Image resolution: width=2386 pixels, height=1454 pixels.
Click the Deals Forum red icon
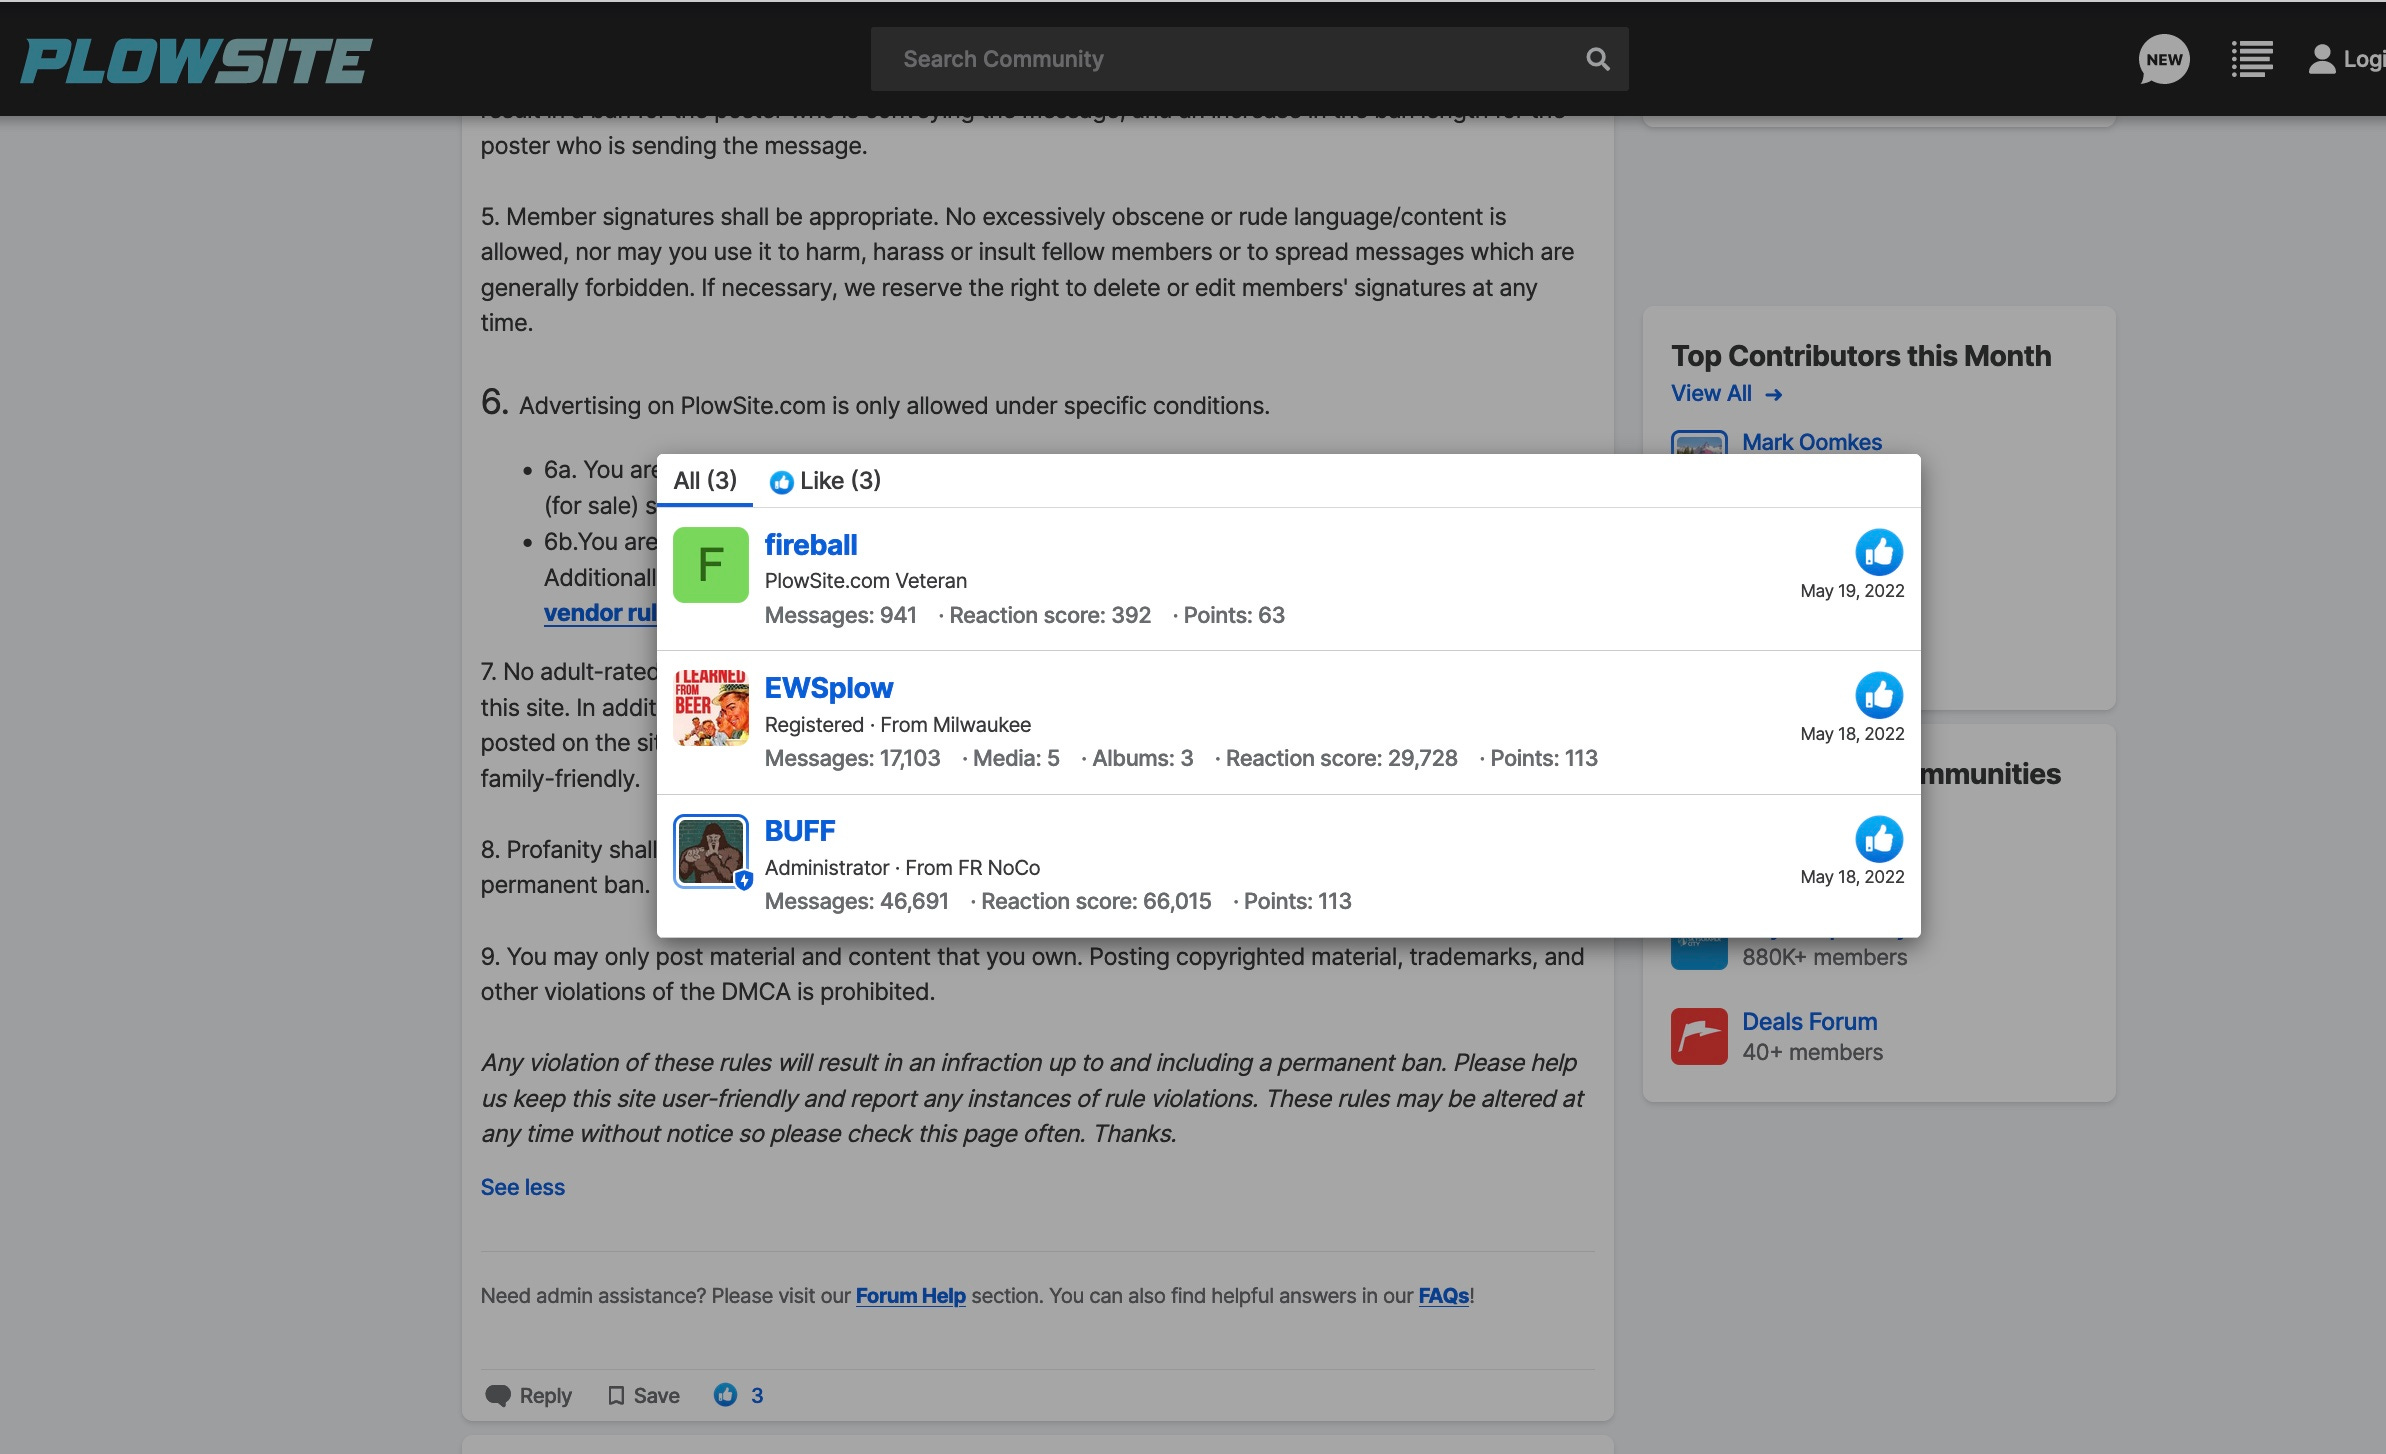1698,1036
